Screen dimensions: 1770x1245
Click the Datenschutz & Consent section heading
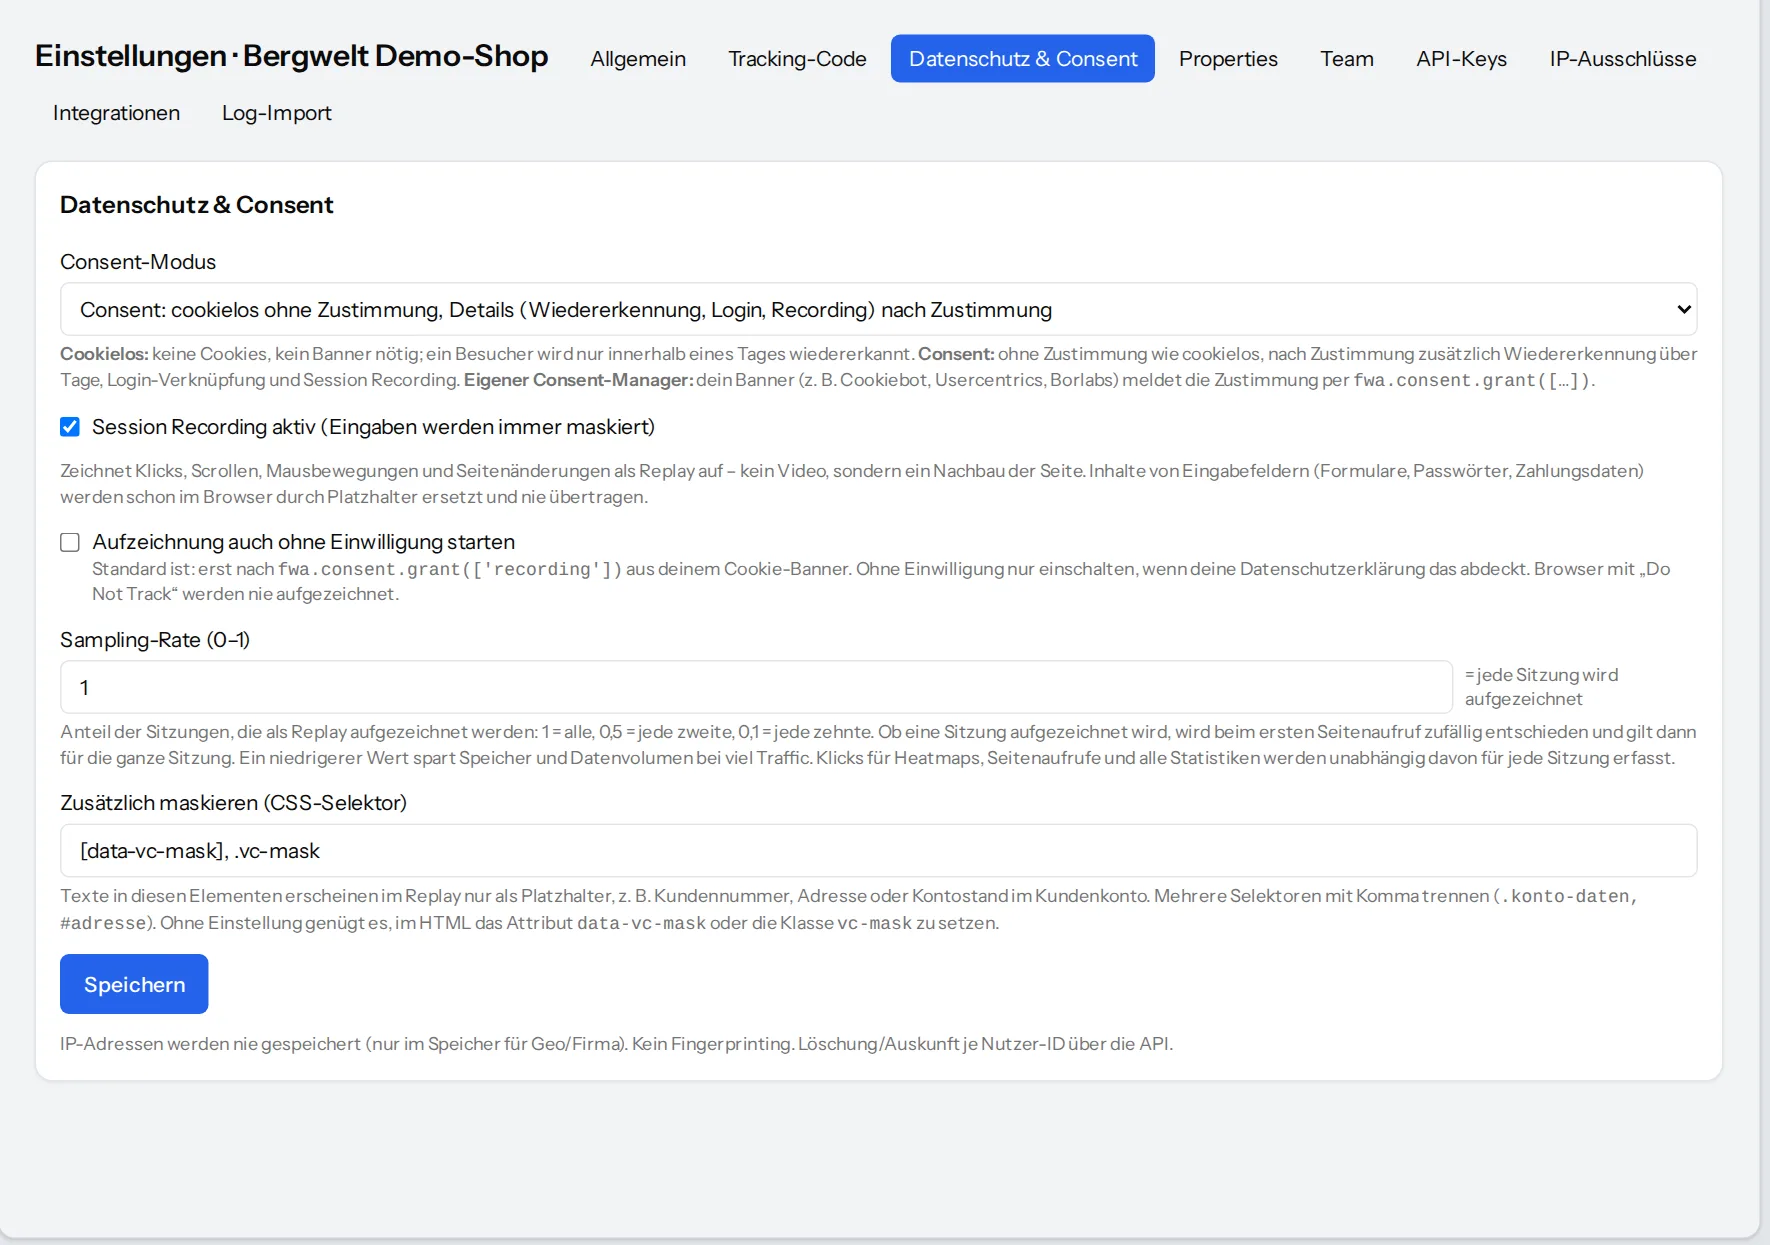click(x=197, y=205)
